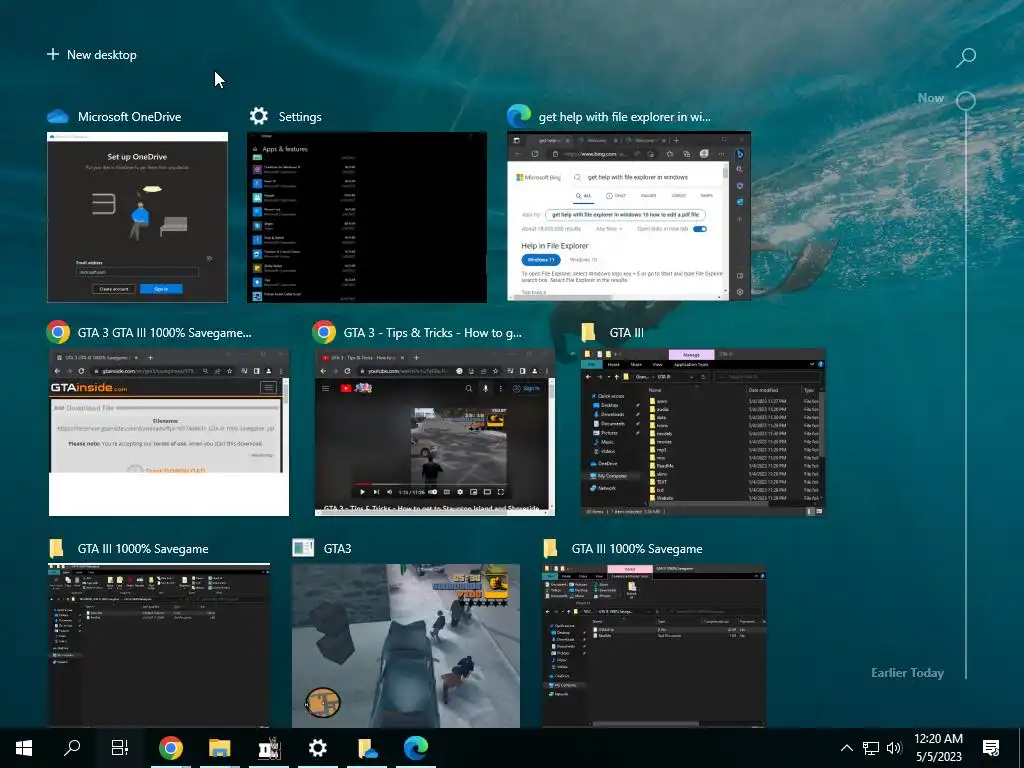Open the Action Center notifications icon
This screenshot has width=1024, height=768.
point(991,748)
